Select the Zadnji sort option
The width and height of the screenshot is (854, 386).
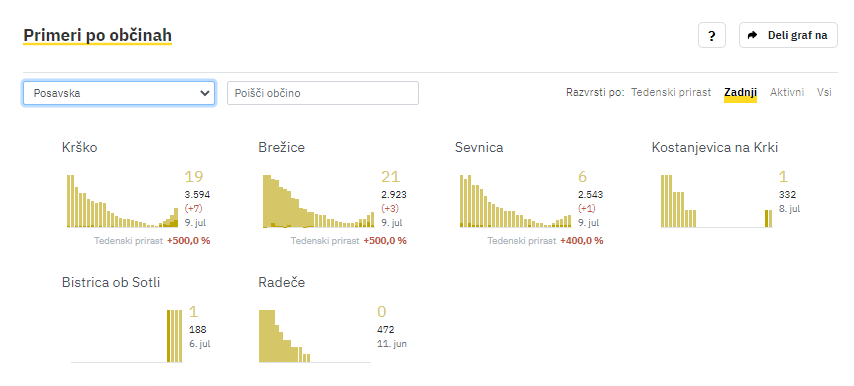740,93
